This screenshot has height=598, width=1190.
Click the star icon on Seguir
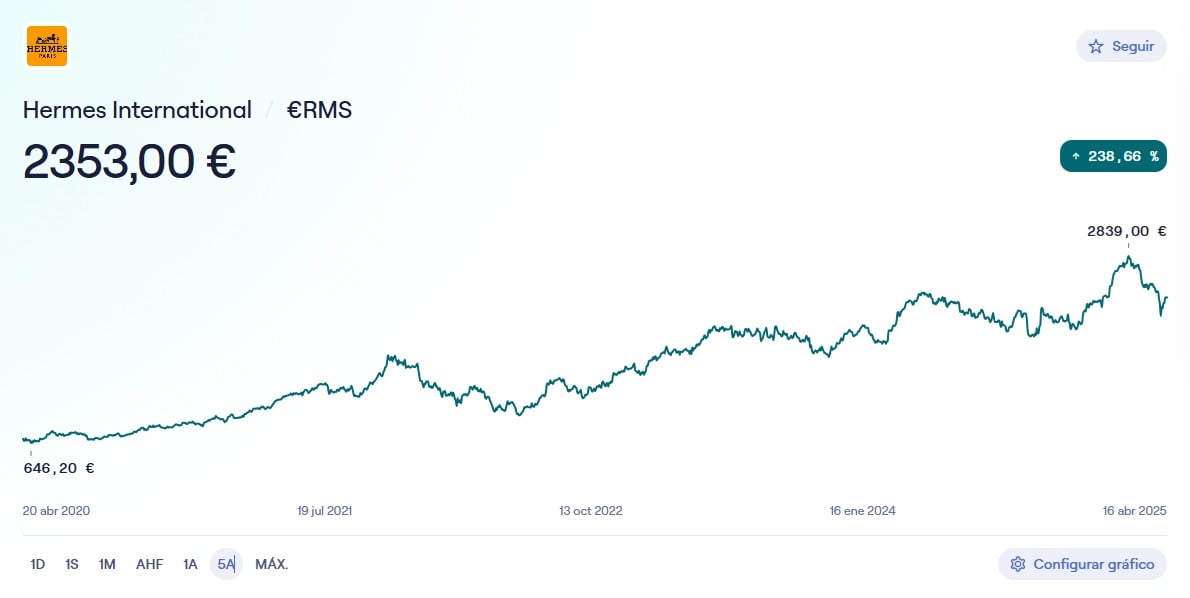click(x=1096, y=46)
